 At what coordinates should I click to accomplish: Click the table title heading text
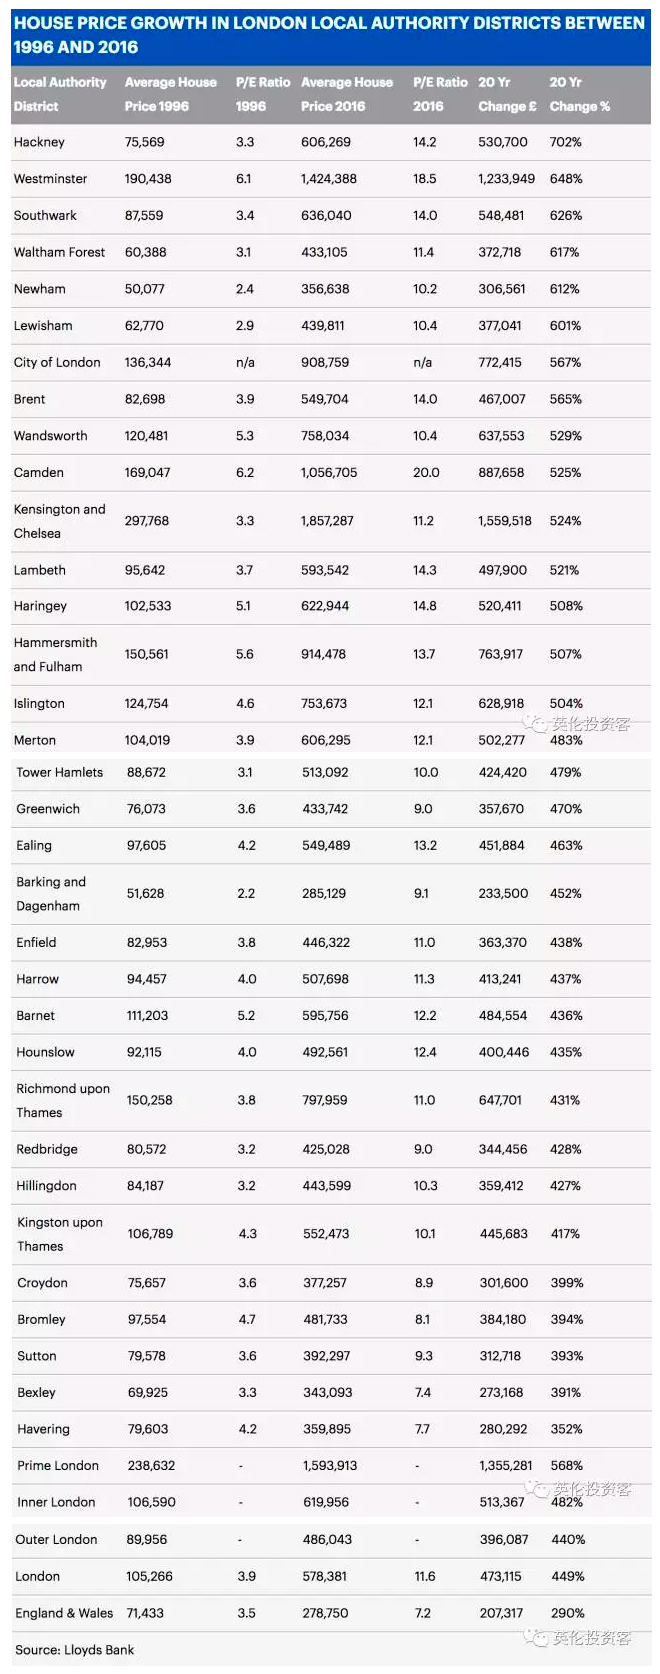(329, 34)
